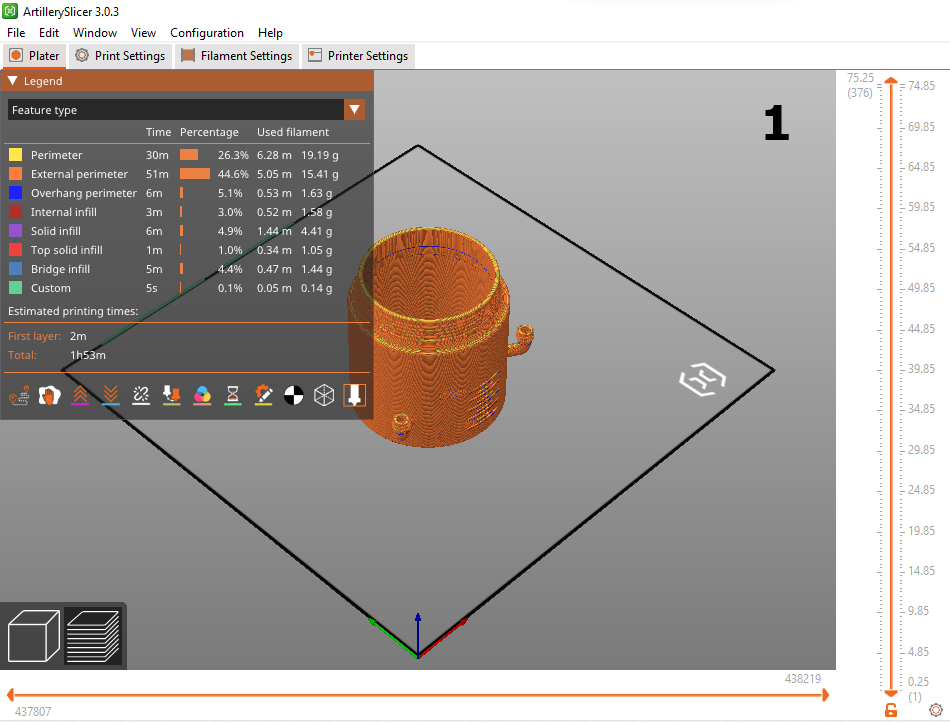Switch to sliced layers preview view
This screenshot has width=950, height=722.
click(x=93, y=635)
